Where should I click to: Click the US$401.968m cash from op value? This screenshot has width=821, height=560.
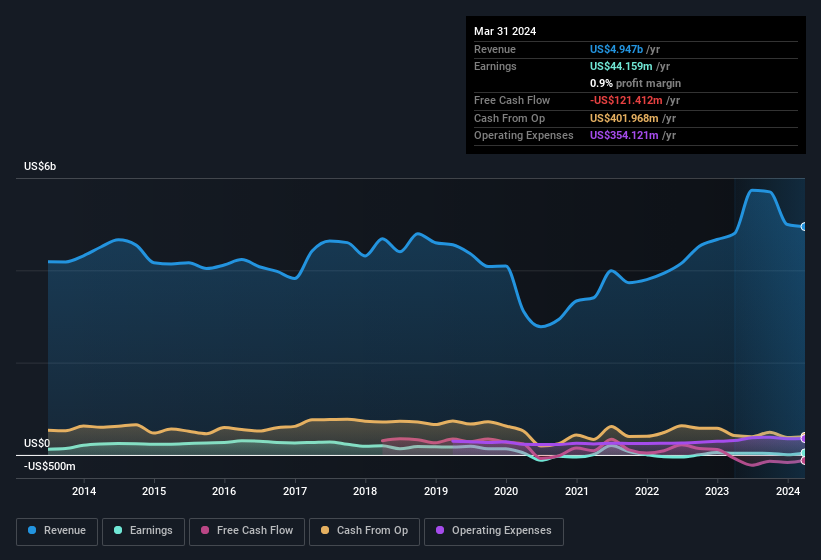(624, 118)
